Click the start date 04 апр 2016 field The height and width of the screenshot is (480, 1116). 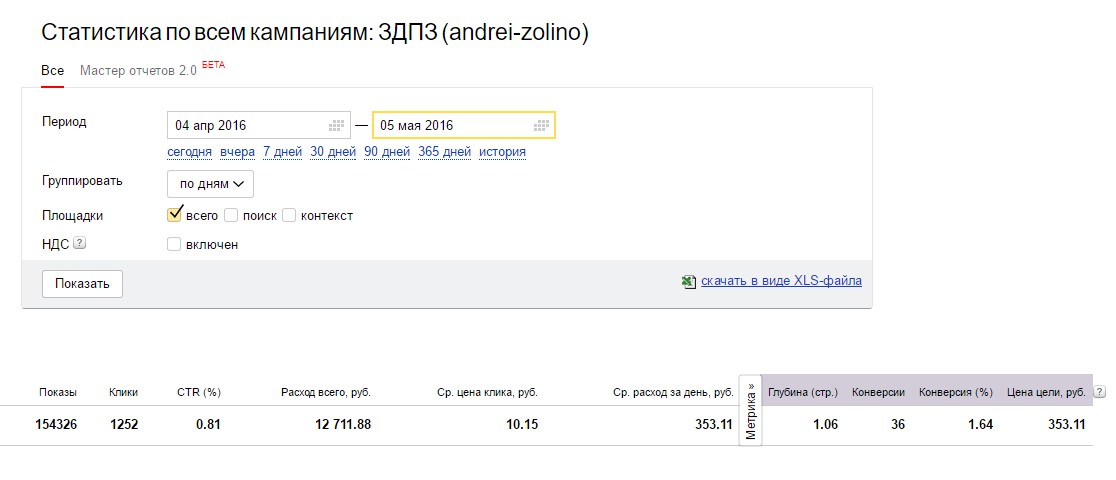click(x=259, y=125)
